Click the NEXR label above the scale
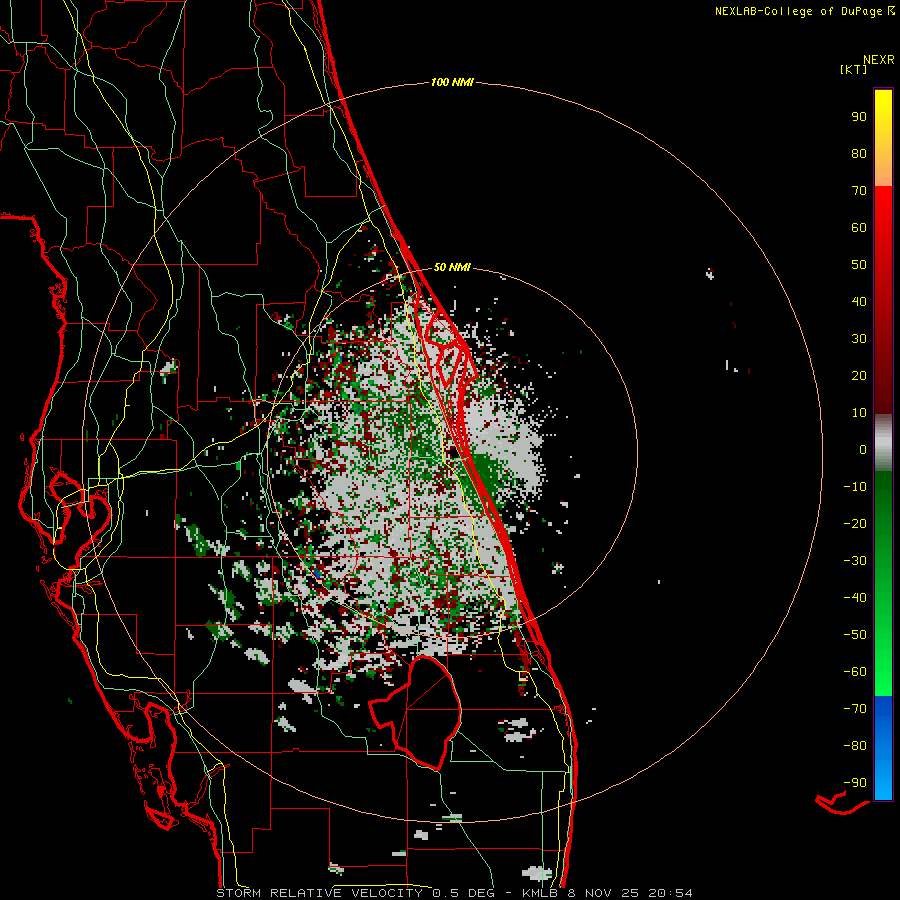This screenshot has height=900, width=900. tap(879, 60)
